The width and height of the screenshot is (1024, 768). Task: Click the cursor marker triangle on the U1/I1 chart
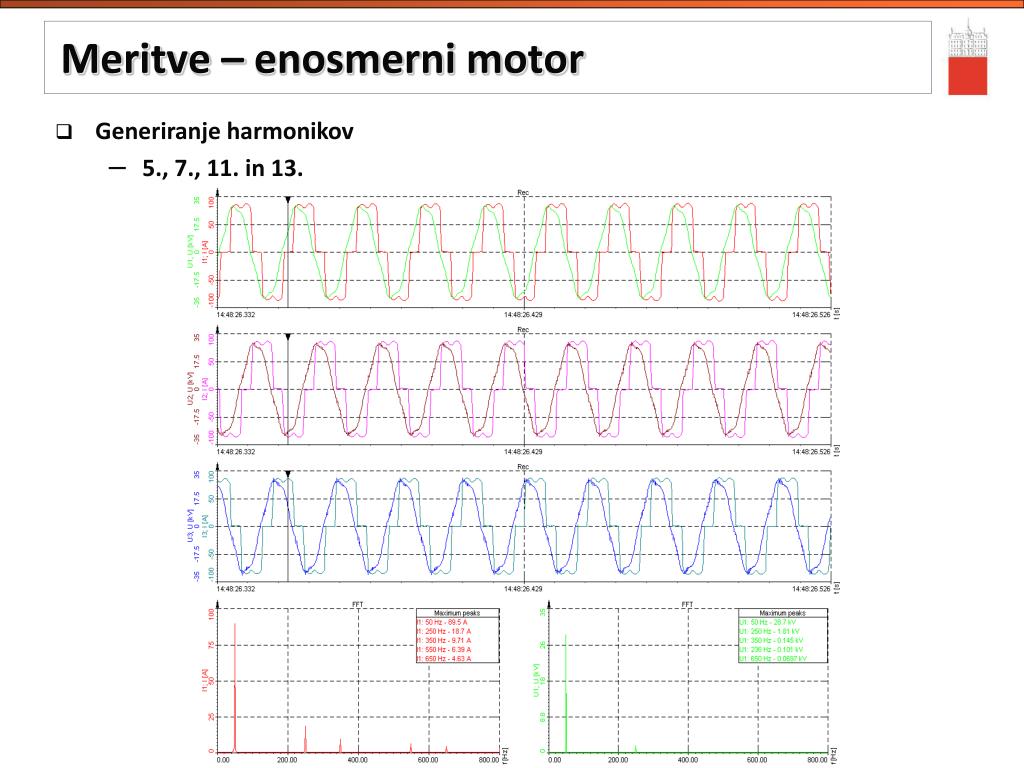(287, 200)
